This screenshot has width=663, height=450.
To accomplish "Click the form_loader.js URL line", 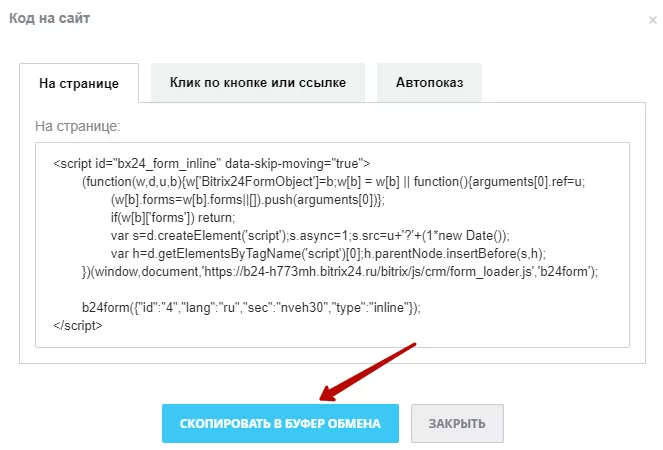I will click(340, 272).
